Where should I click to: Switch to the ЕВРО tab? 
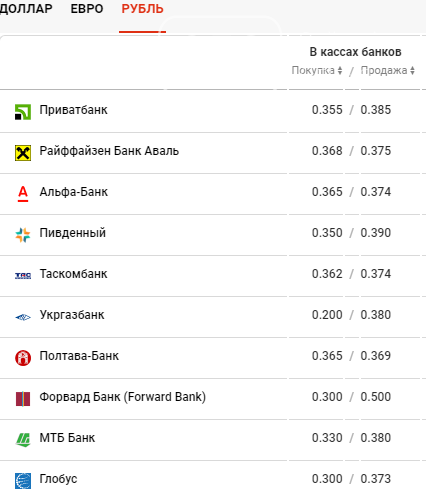[x=87, y=9]
